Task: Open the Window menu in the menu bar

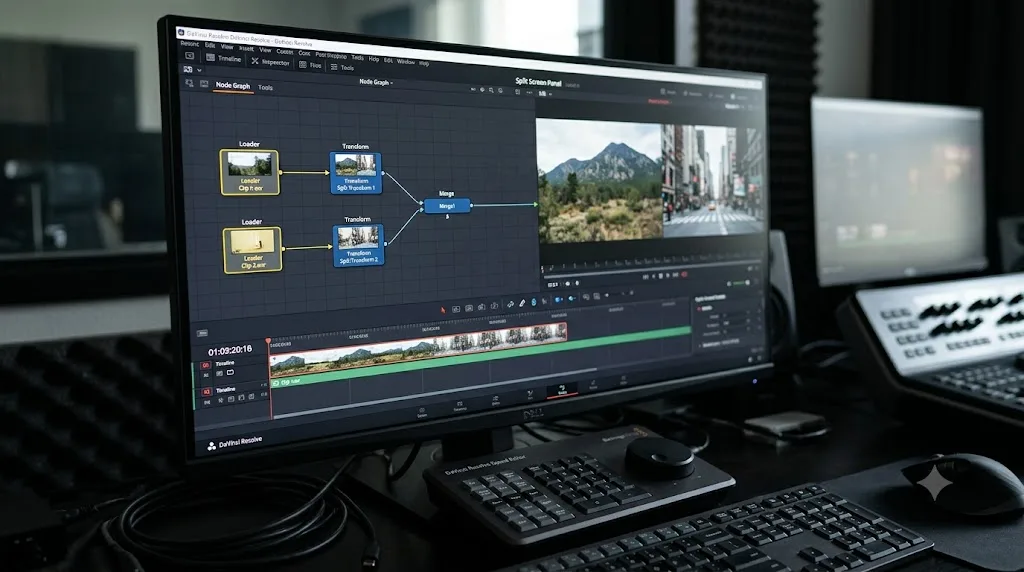Action: pyautogui.click(x=406, y=61)
